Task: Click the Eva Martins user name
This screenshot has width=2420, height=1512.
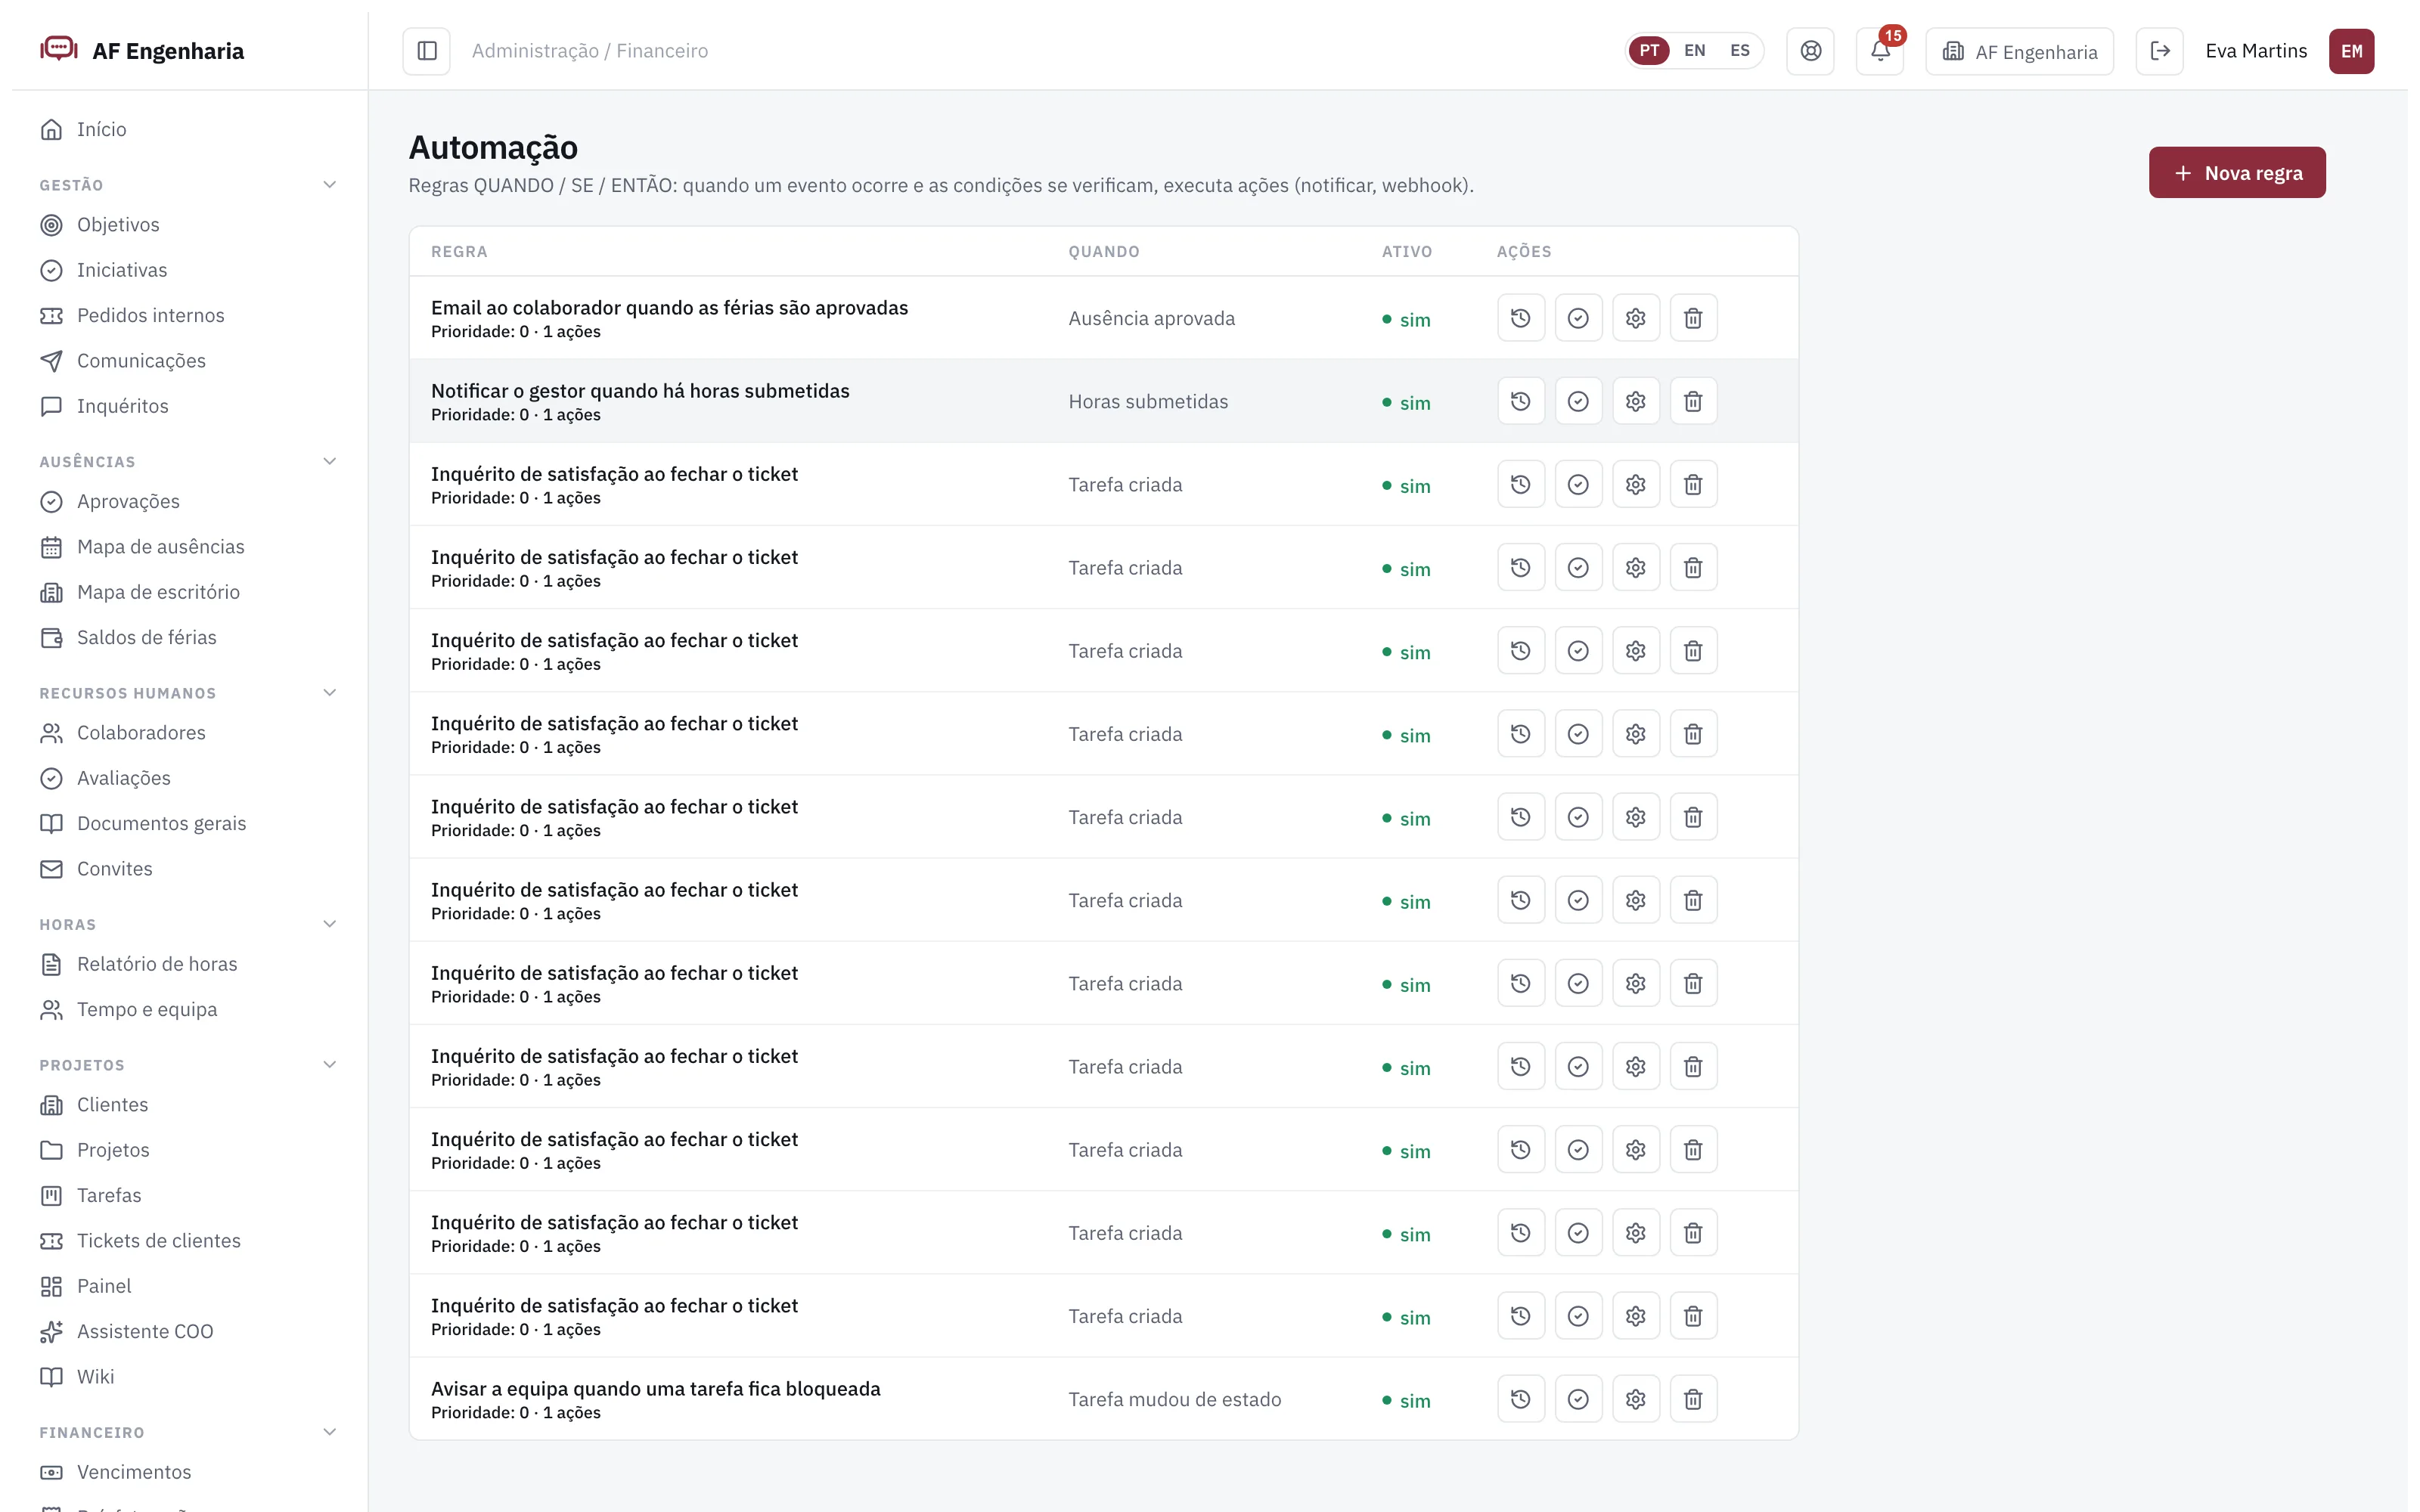Action: (2256, 51)
